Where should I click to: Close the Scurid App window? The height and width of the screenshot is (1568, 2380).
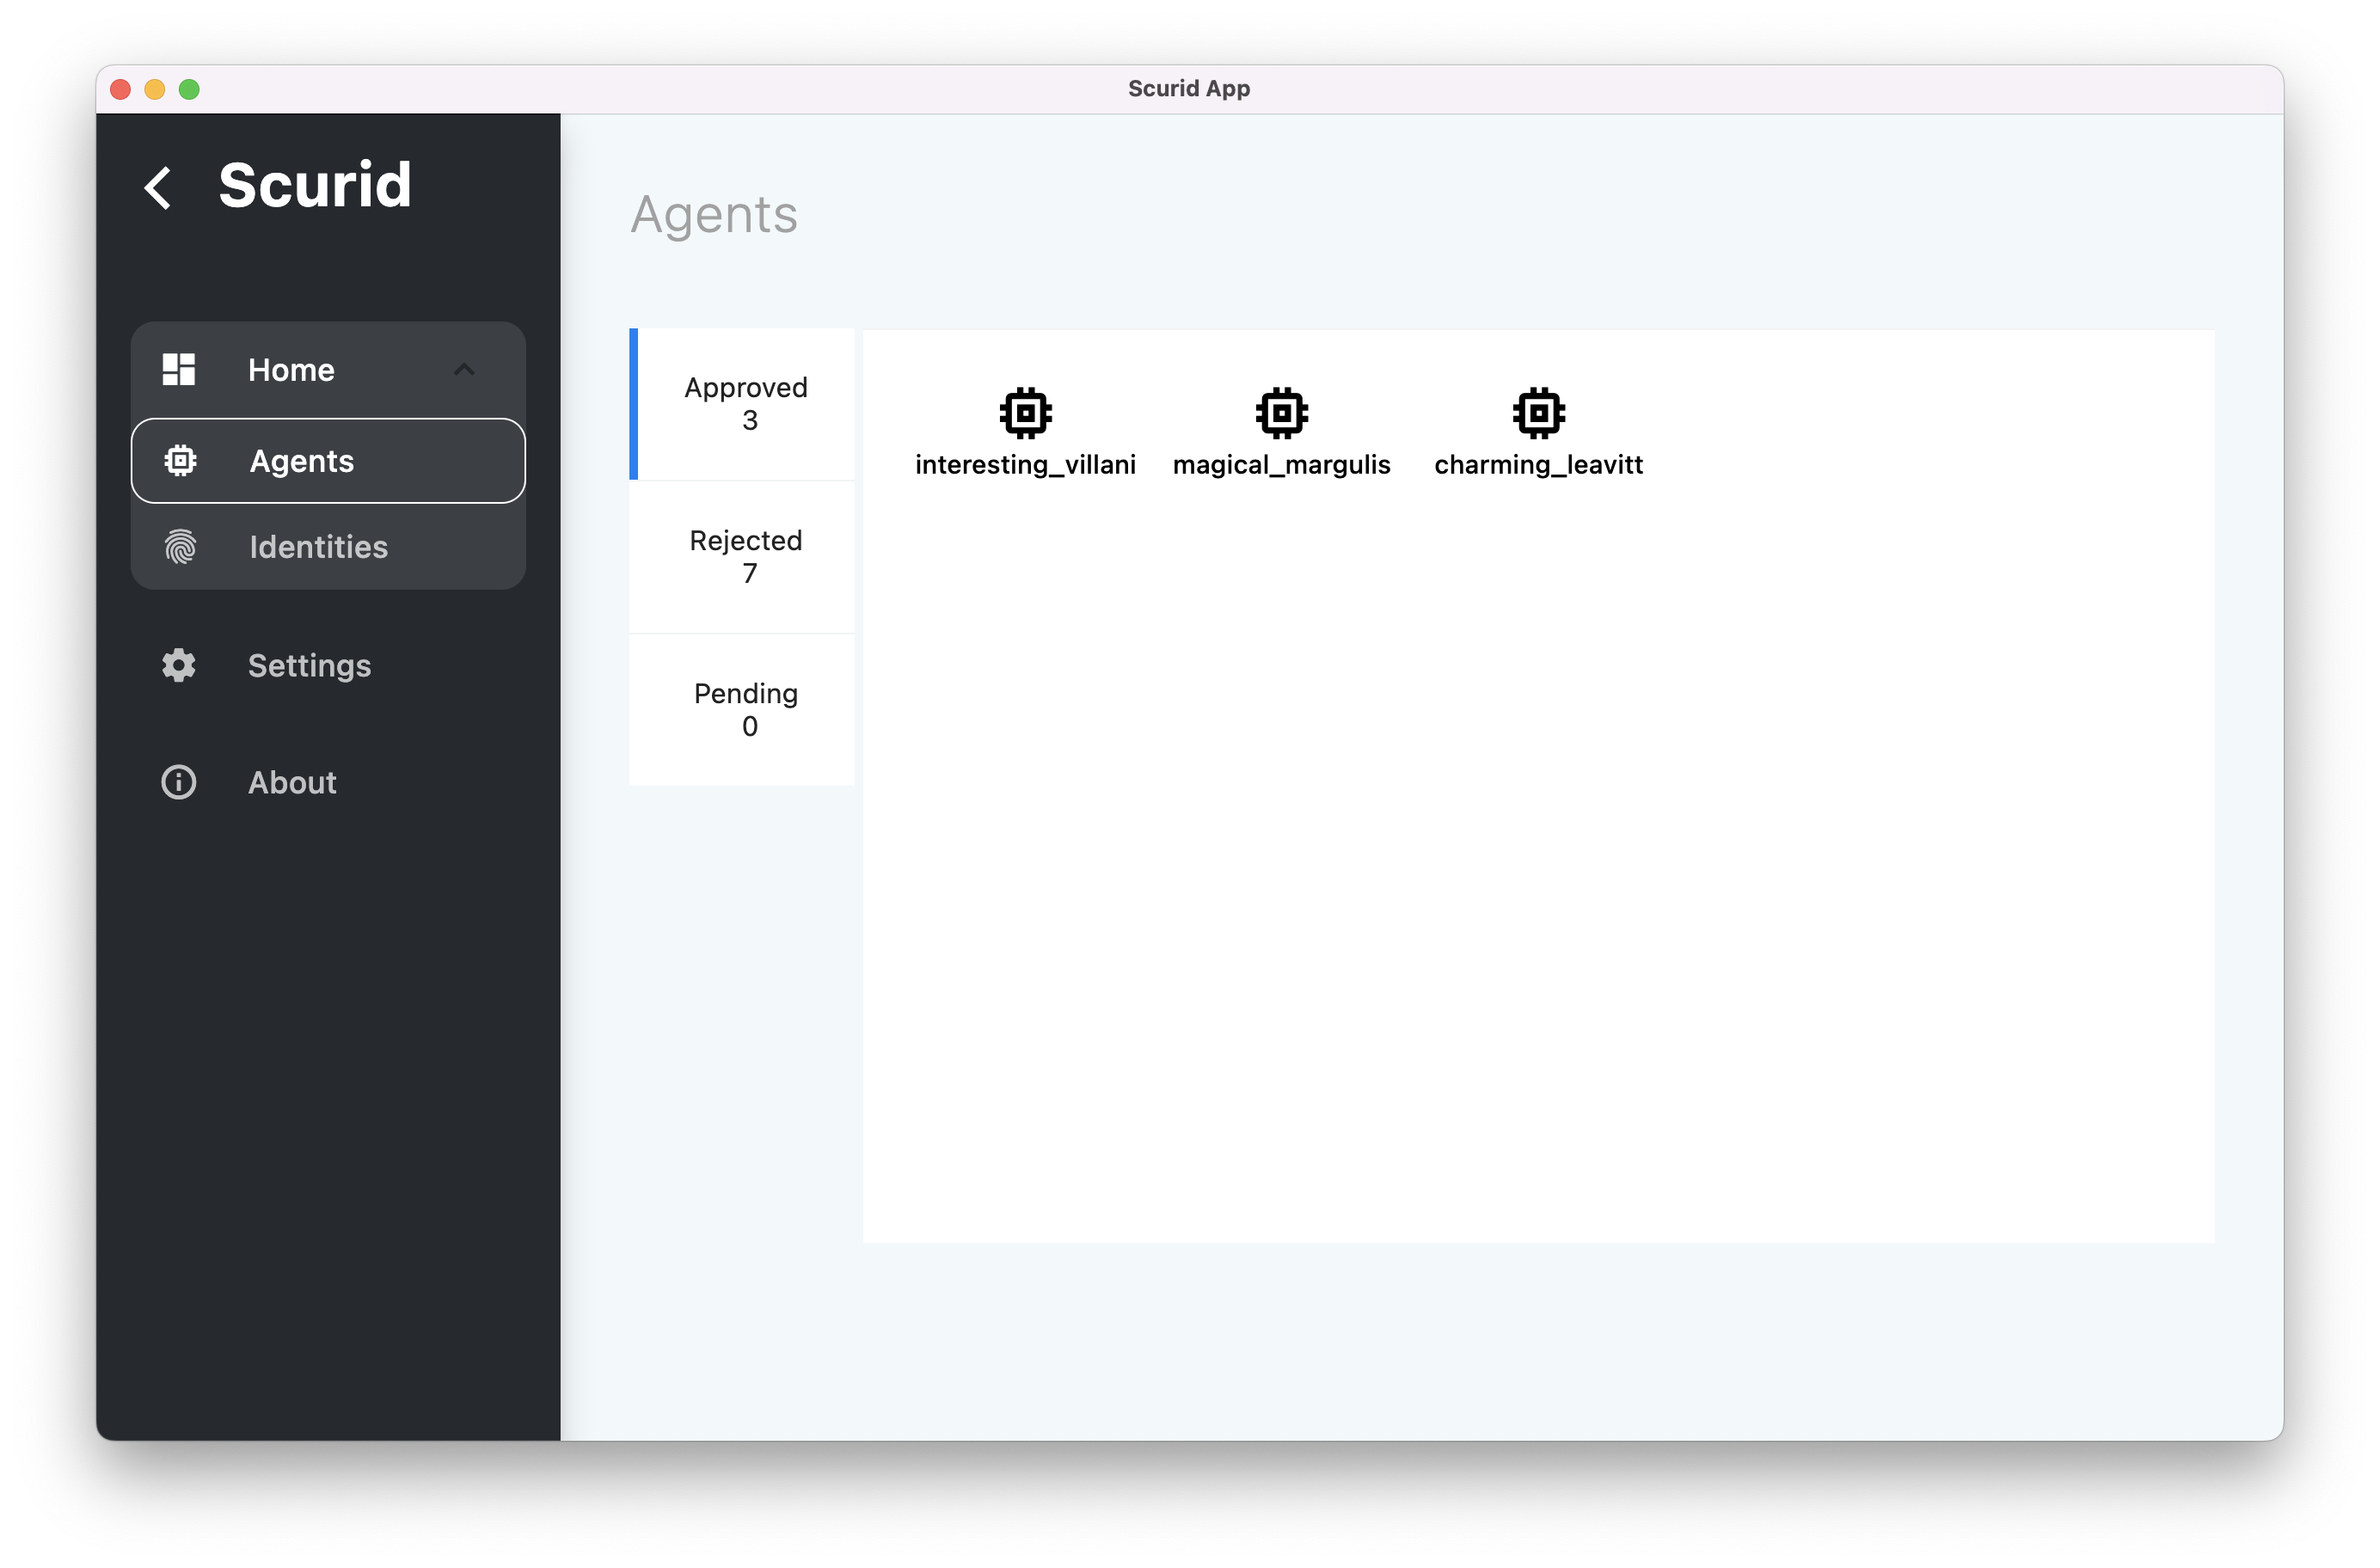[x=121, y=89]
